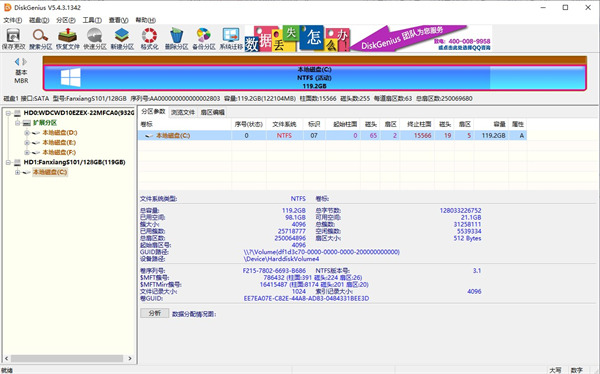
Task: Launch the 恢复文件 file recovery tool
Action: point(68,39)
